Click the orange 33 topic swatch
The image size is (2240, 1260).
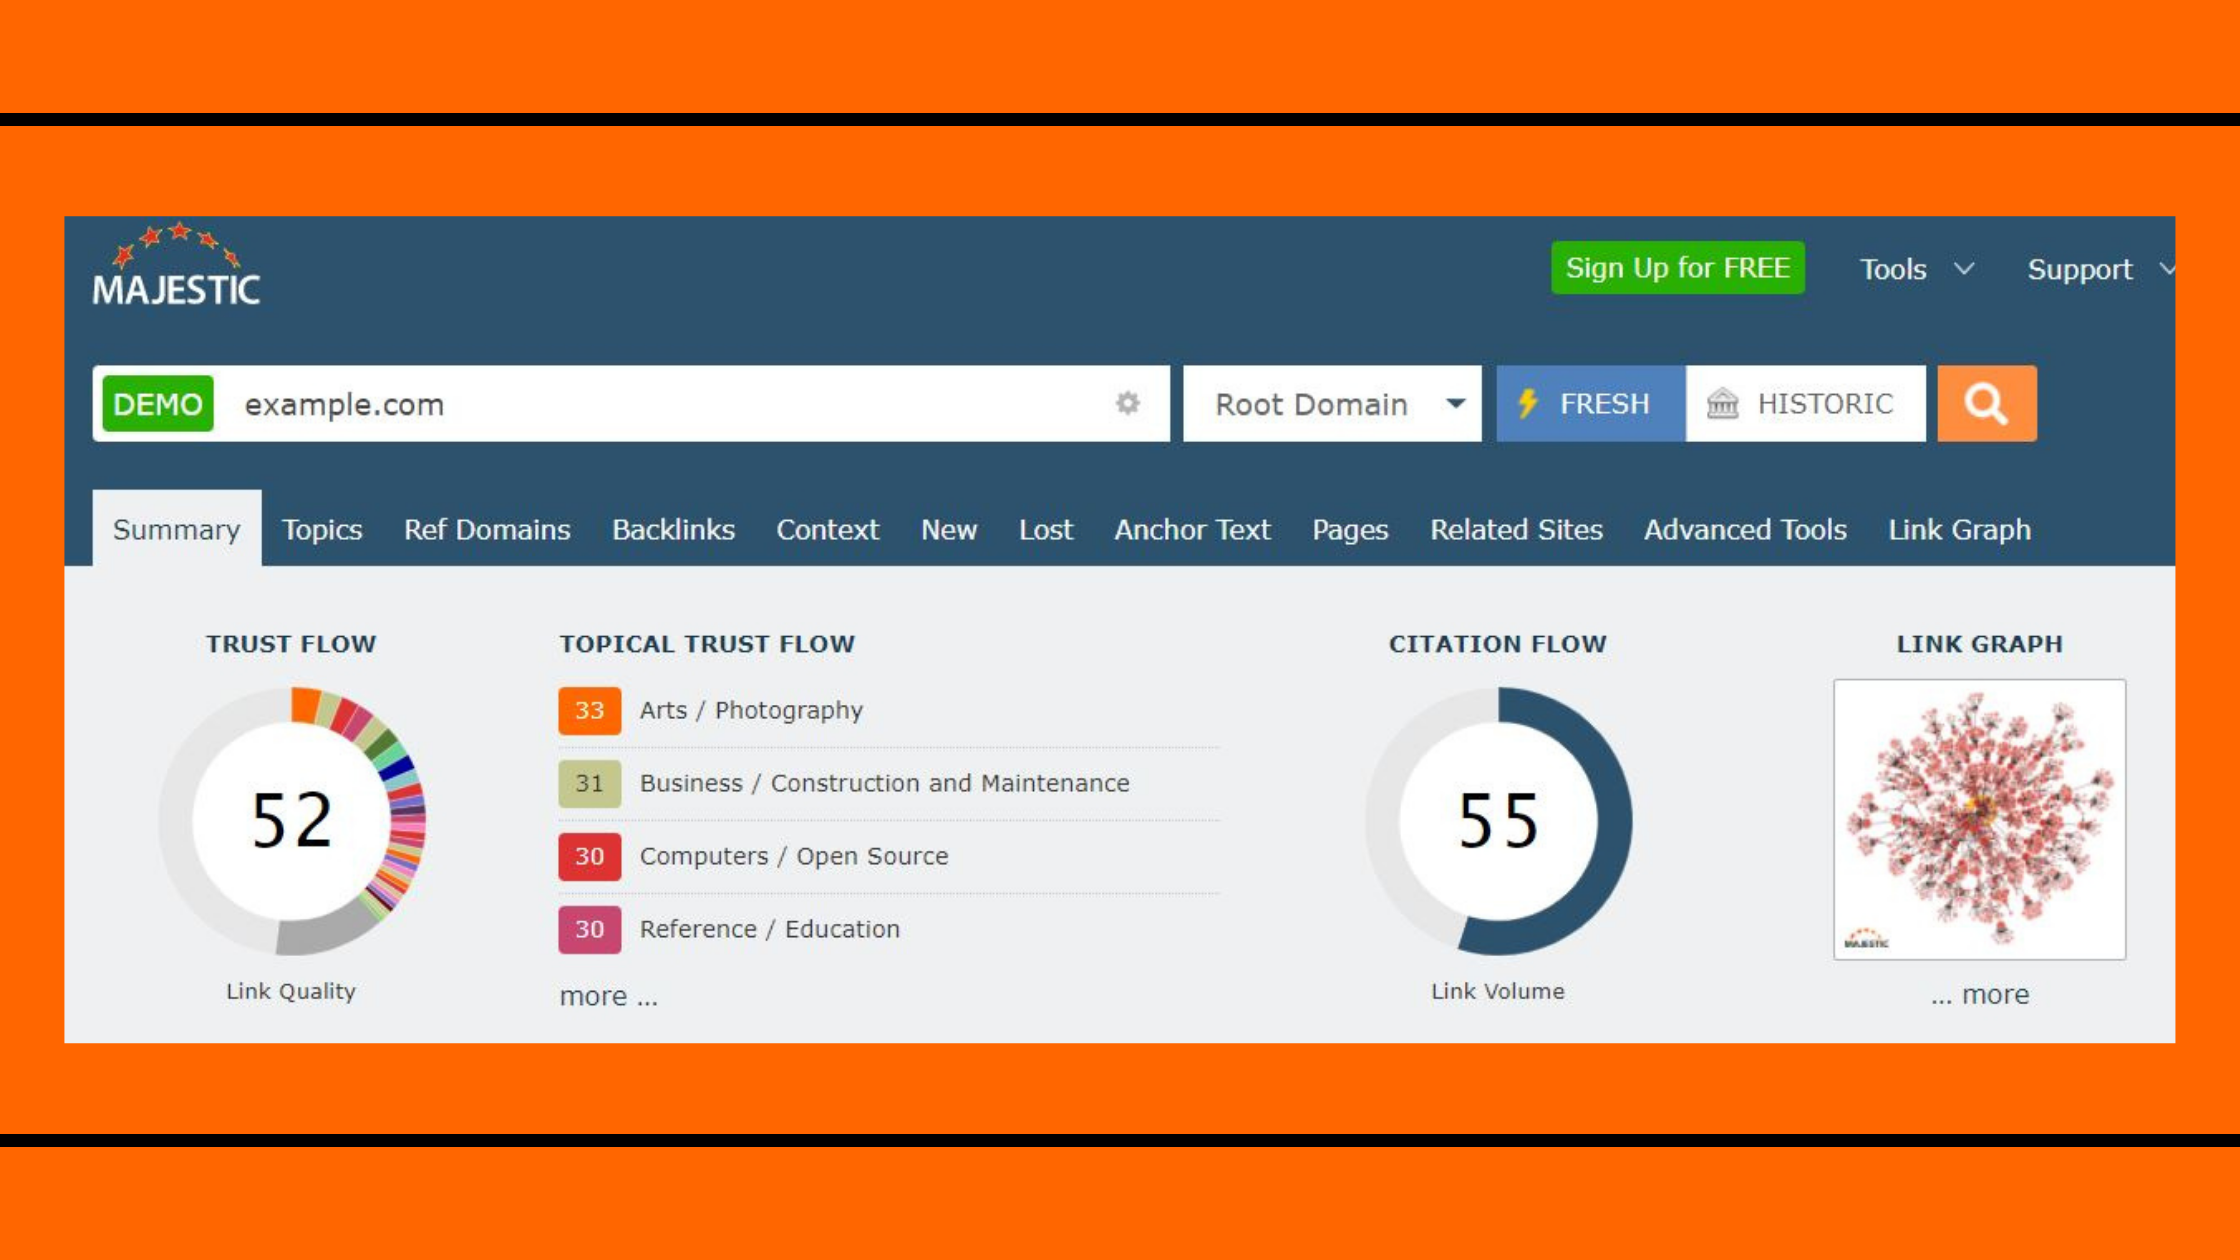[589, 710]
